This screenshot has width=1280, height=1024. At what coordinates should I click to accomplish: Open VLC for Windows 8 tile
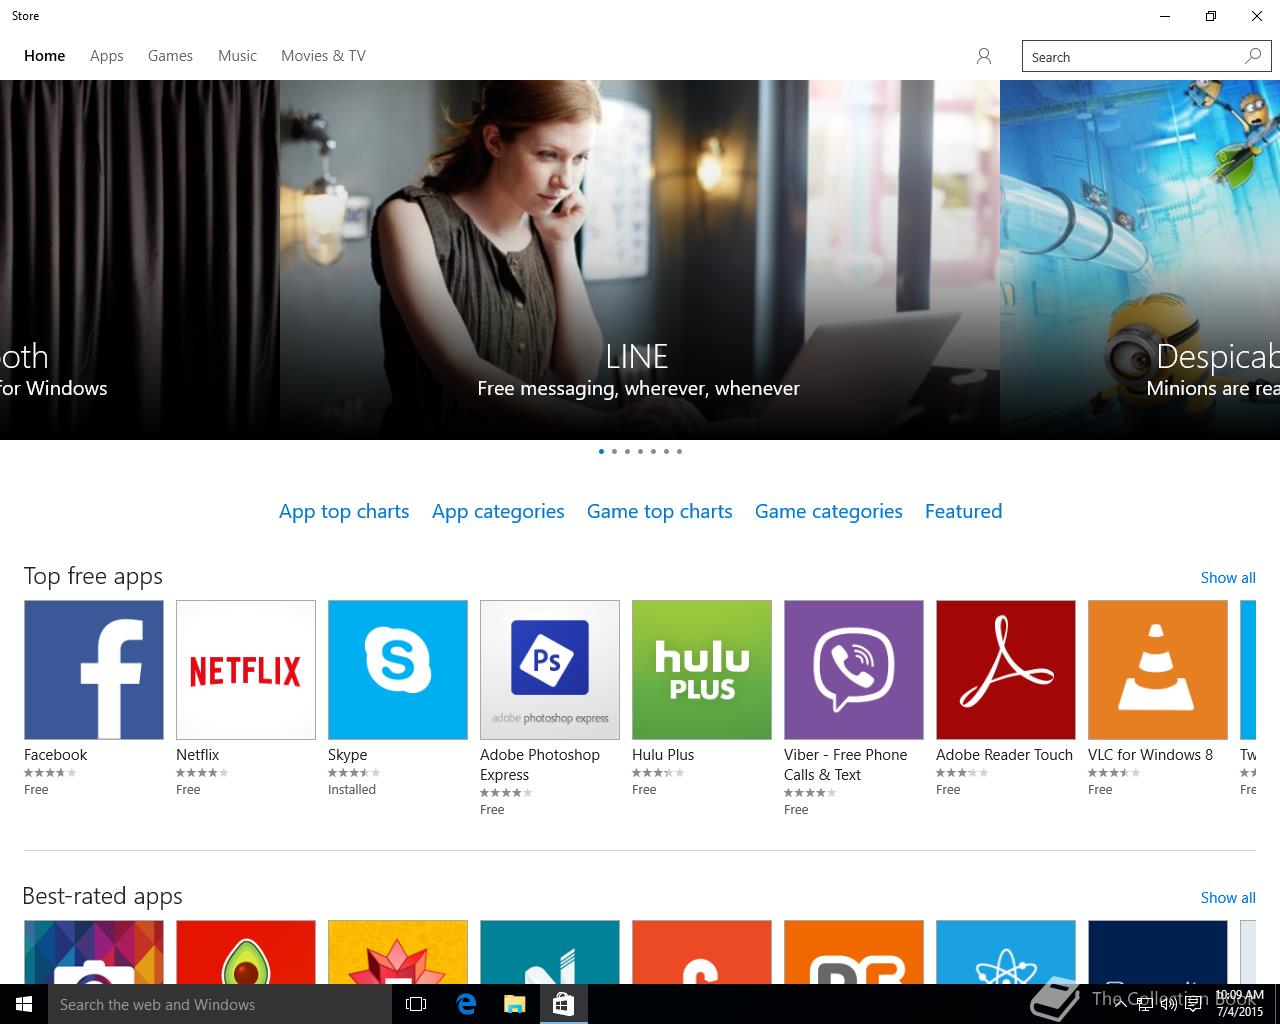click(1158, 670)
